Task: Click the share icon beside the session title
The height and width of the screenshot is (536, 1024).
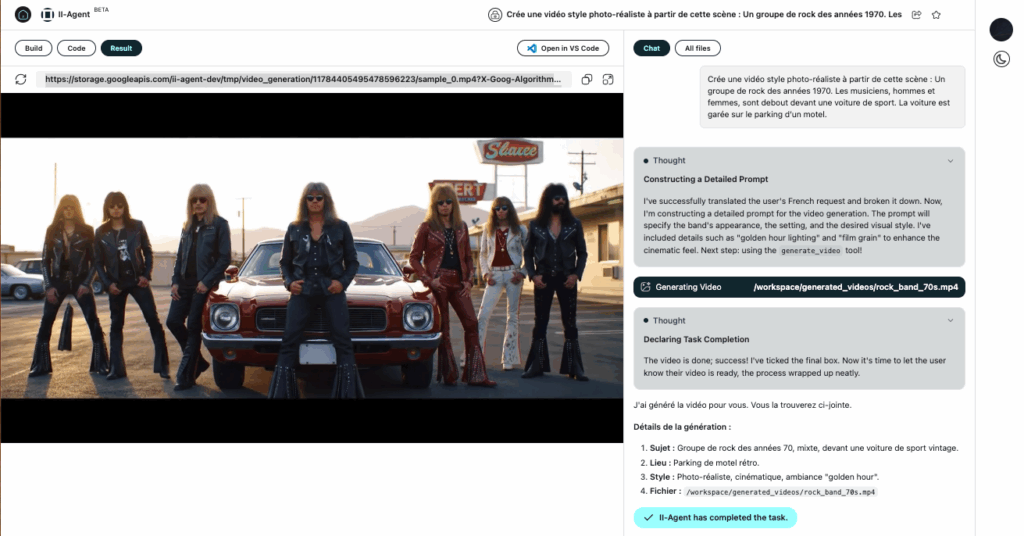Action: tap(917, 15)
